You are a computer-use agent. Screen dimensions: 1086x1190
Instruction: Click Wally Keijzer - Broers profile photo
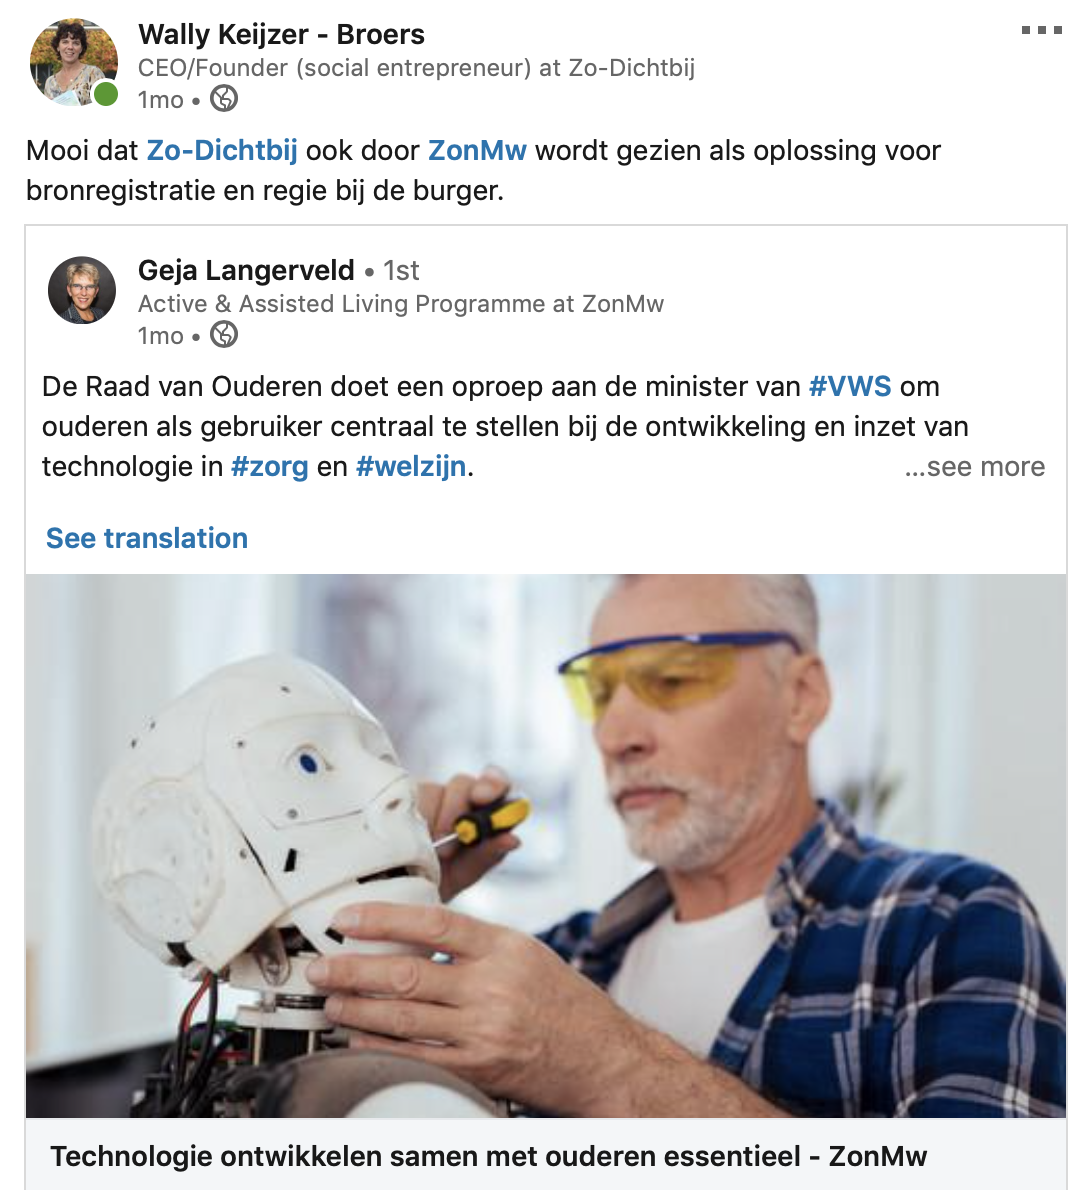[74, 61]
